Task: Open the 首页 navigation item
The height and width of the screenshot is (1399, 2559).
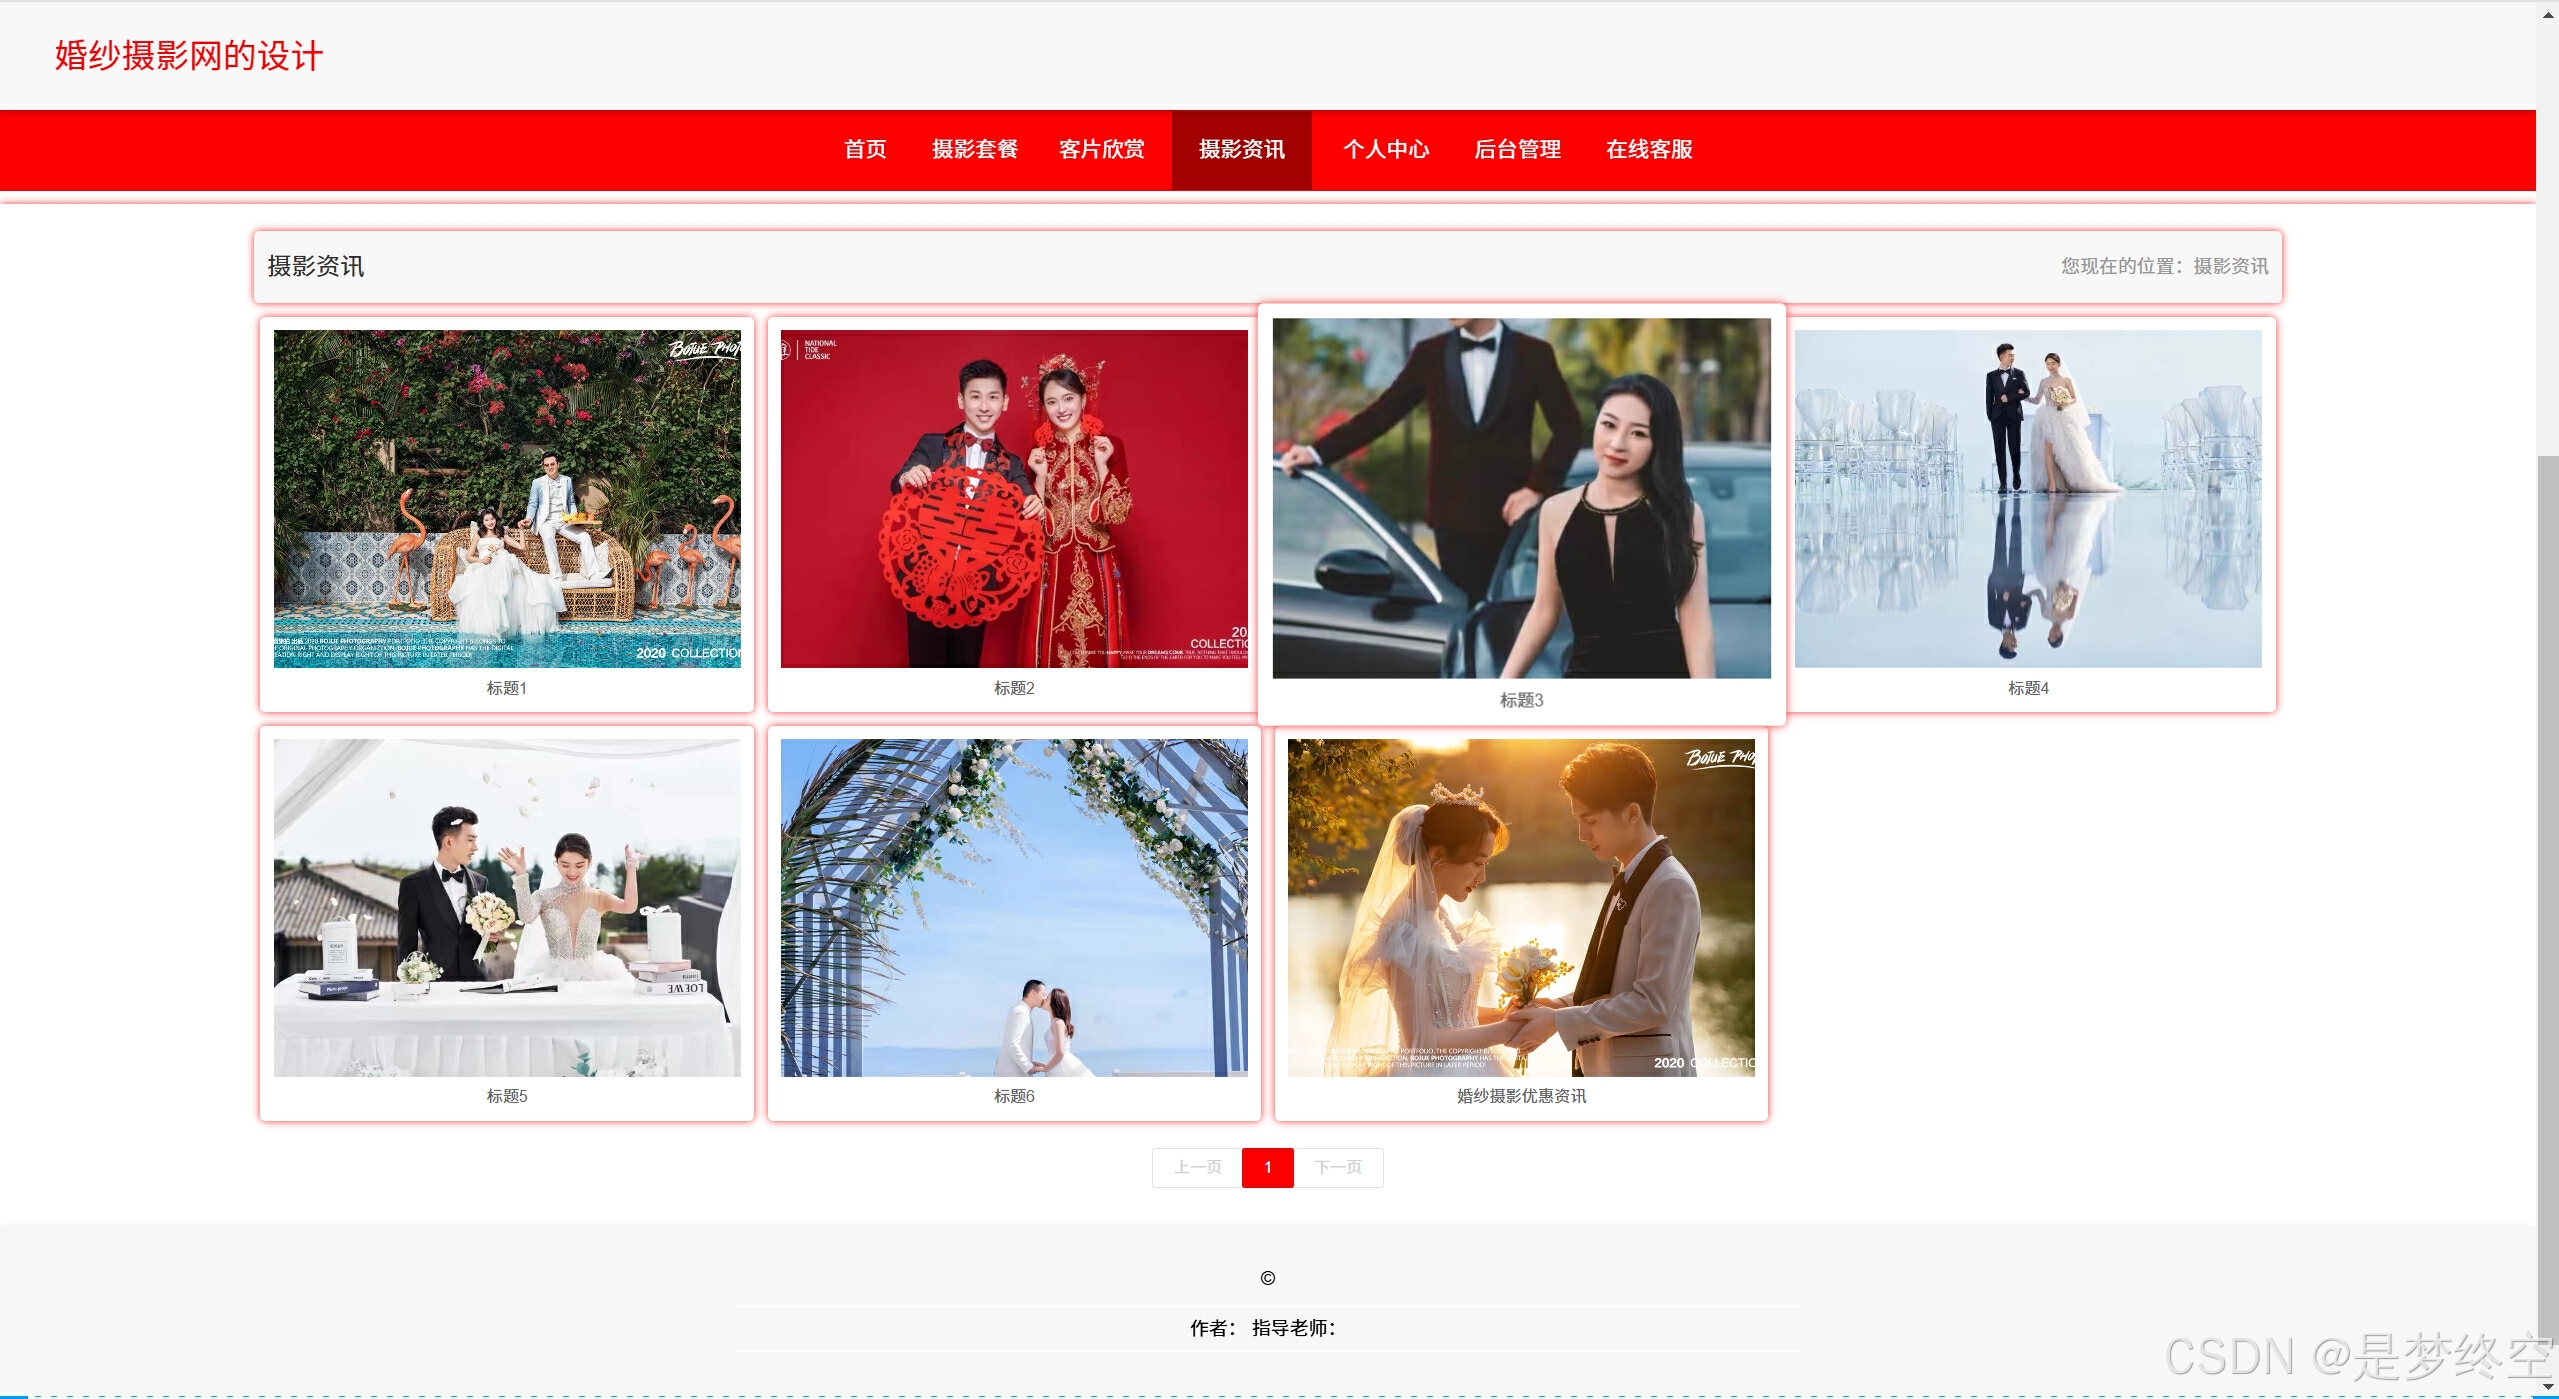Action: (864, 150)
